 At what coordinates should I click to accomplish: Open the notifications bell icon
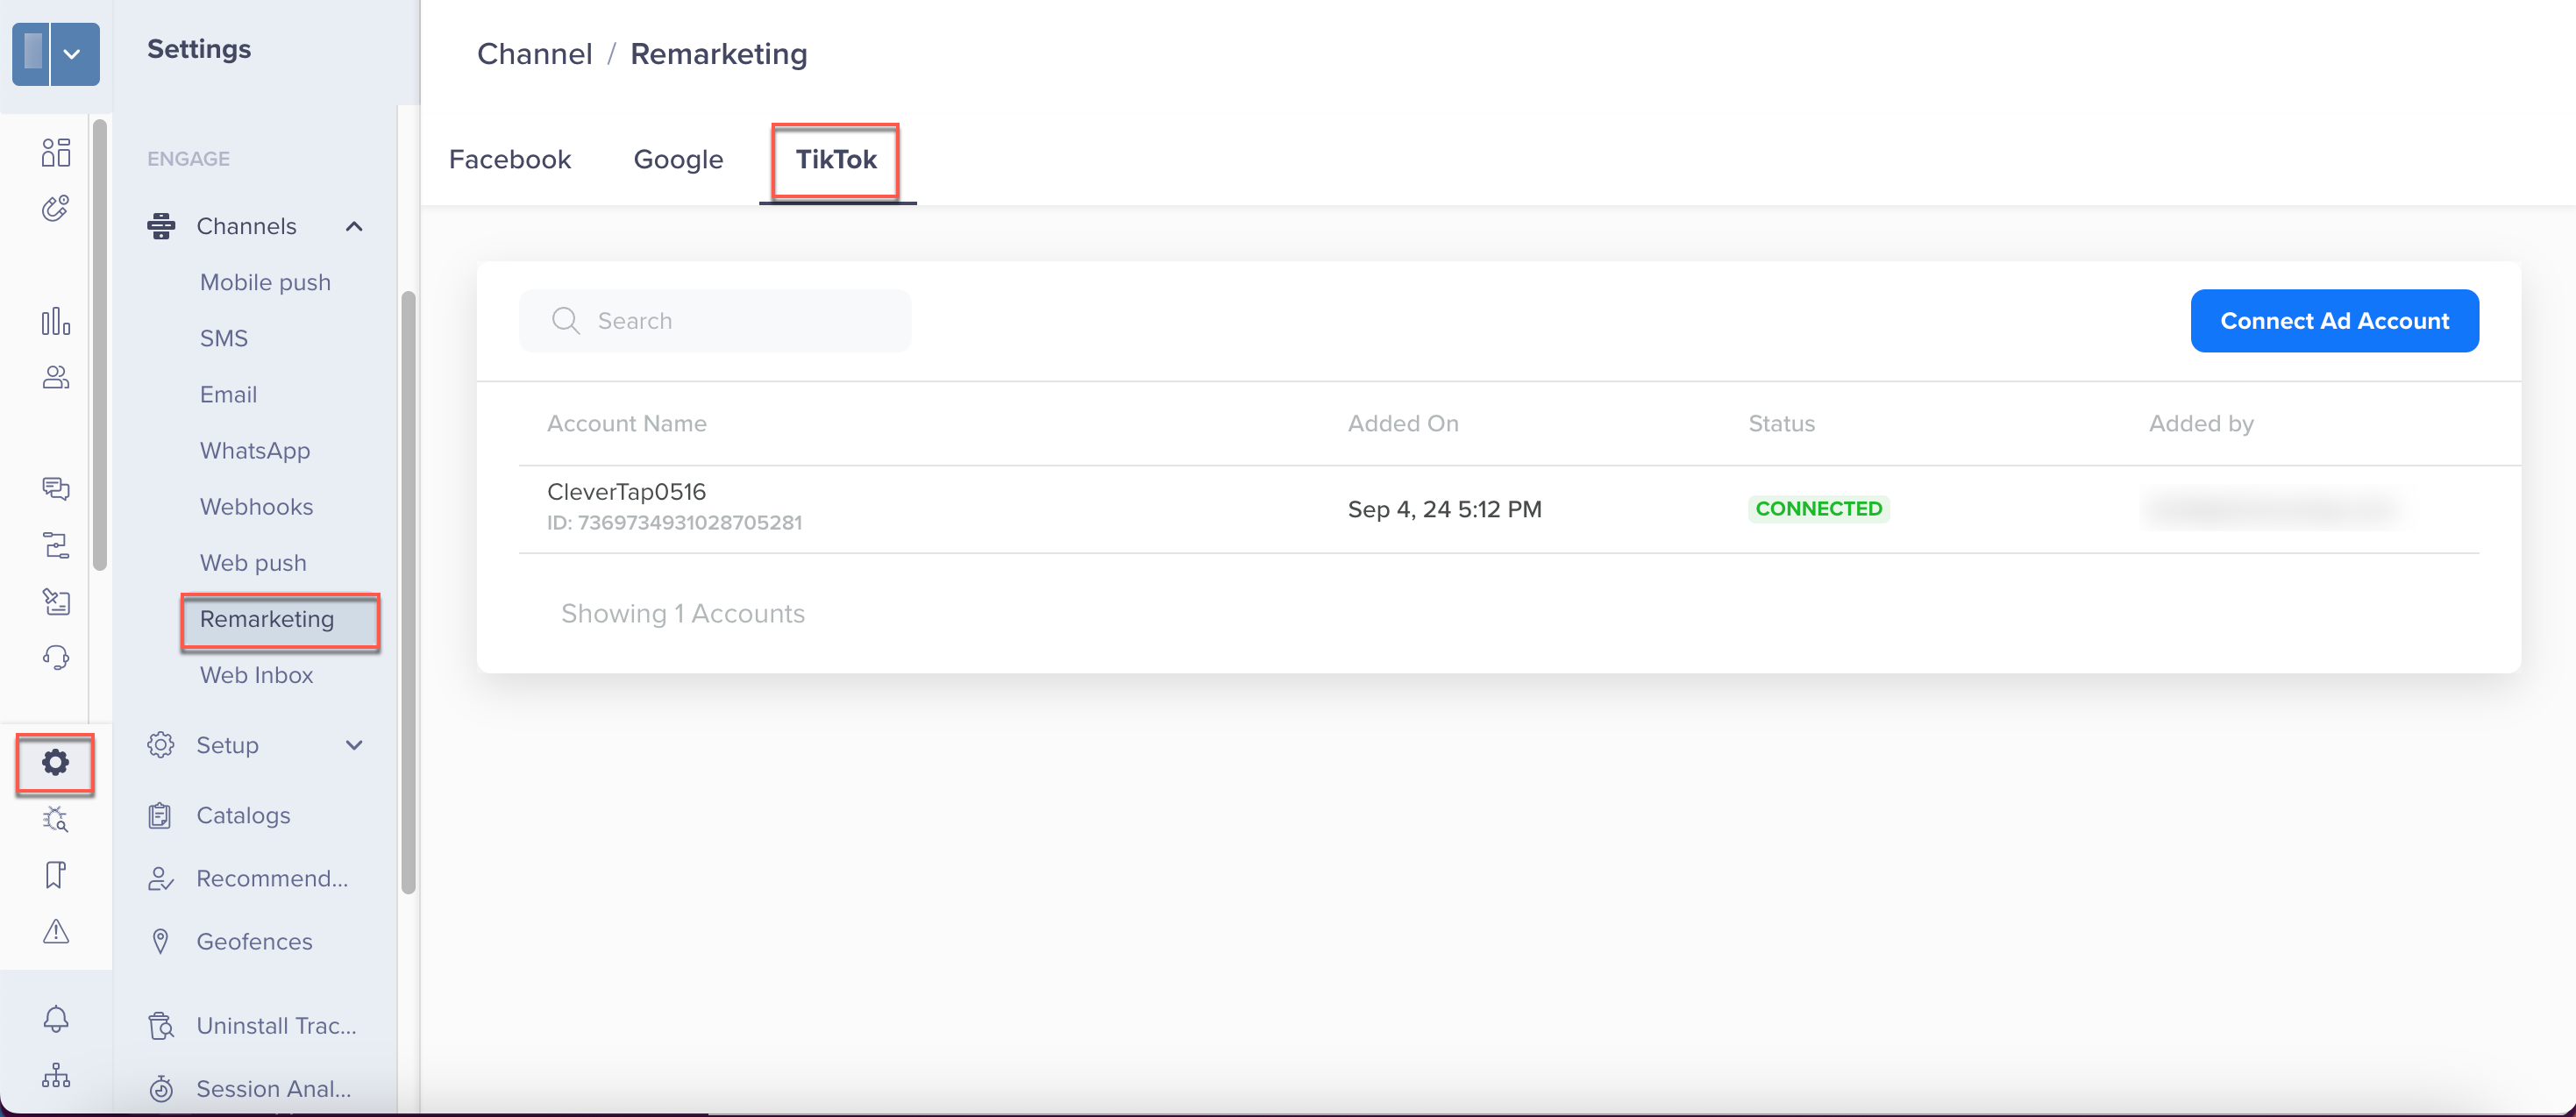point(56,1019)
